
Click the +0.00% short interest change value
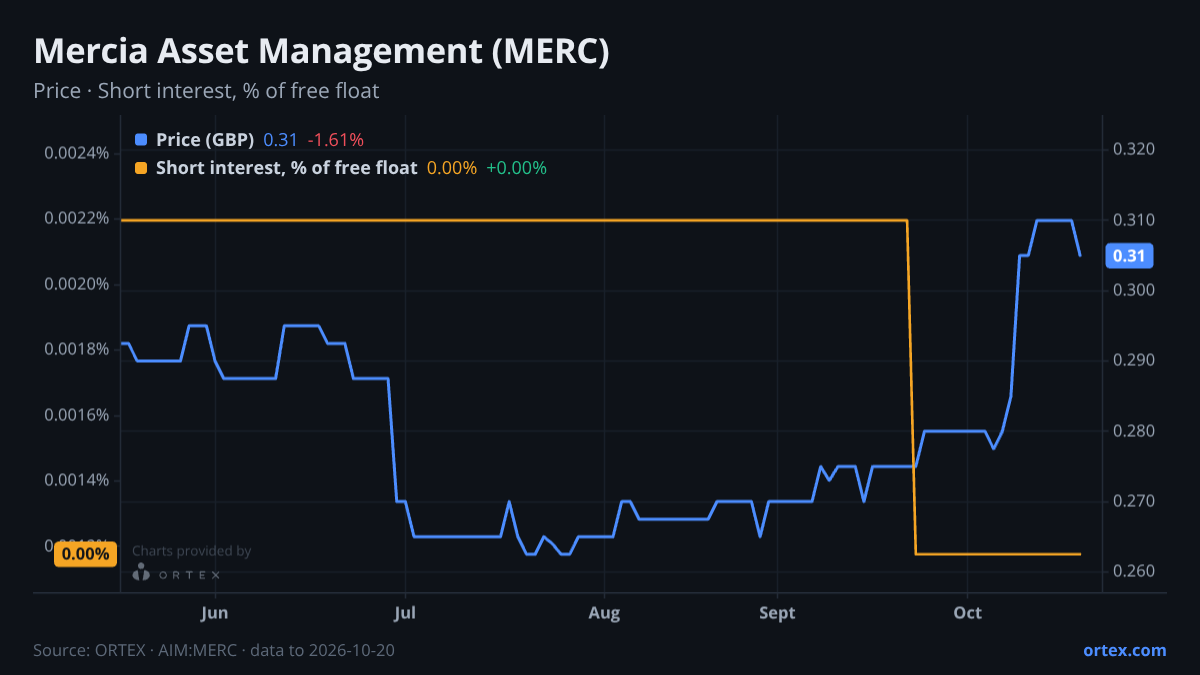(x=516, y=168)
